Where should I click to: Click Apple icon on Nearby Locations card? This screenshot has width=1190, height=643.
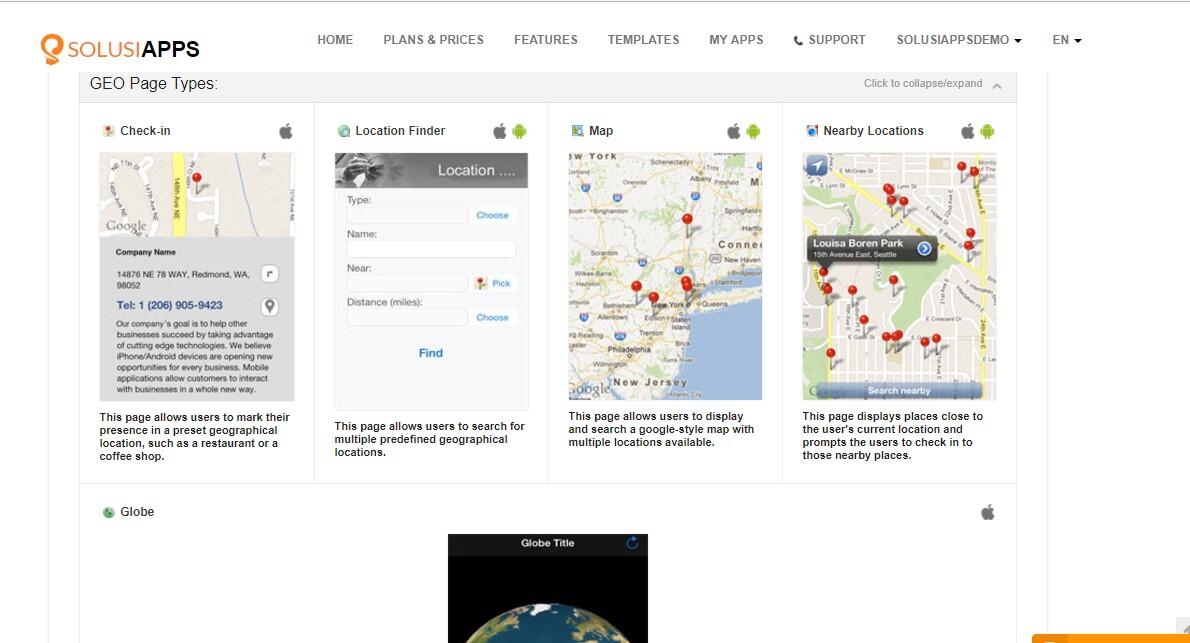tap(968, 131)
